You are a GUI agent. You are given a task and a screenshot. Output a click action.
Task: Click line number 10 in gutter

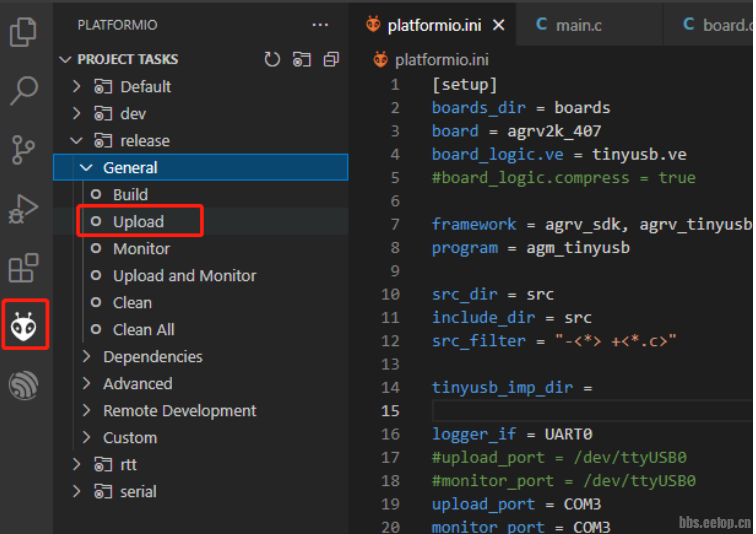[x=391, y=294]
